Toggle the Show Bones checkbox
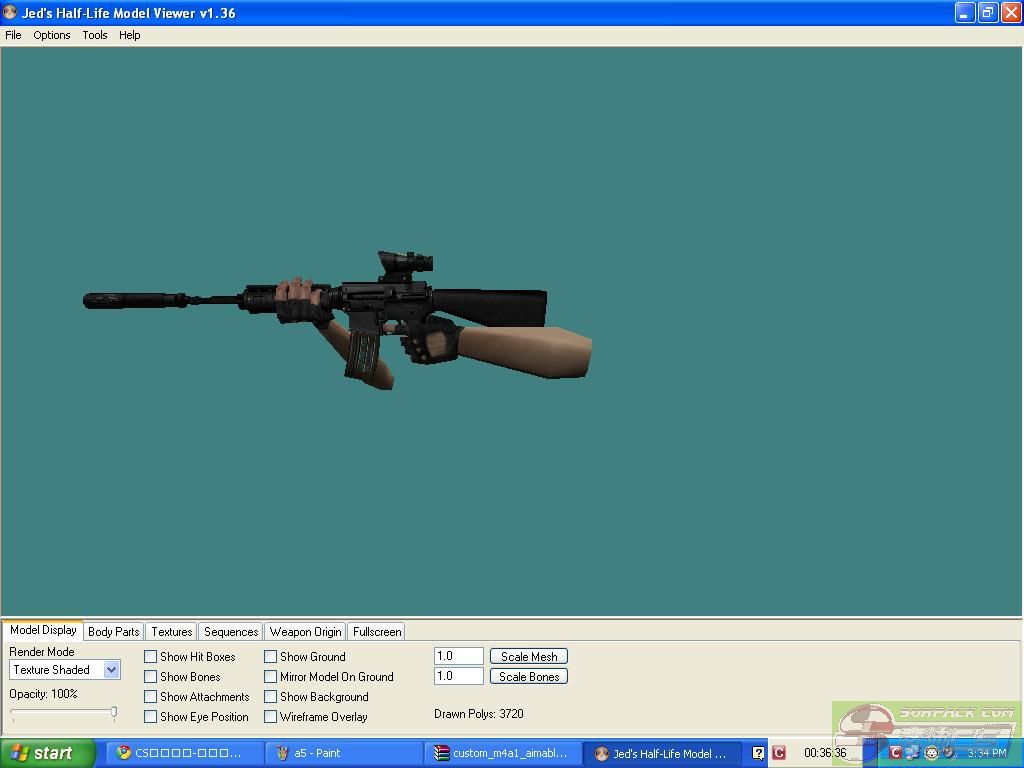This screenshot has width=1024, height=768. 151,677
